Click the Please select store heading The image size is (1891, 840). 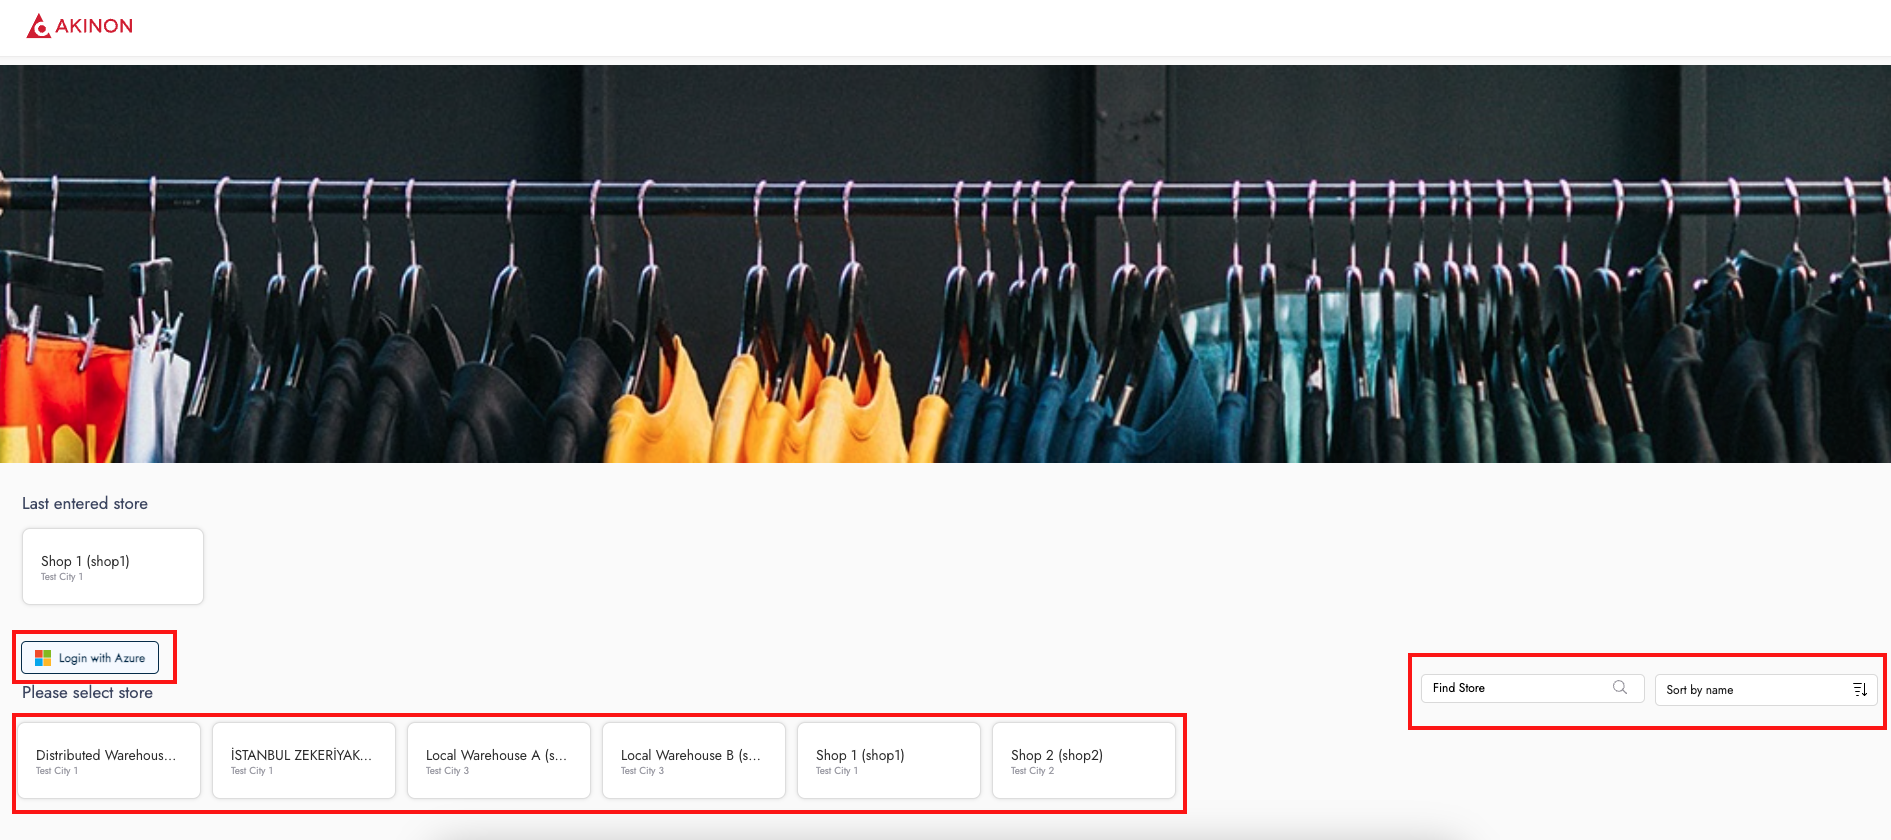pos(88,693)
